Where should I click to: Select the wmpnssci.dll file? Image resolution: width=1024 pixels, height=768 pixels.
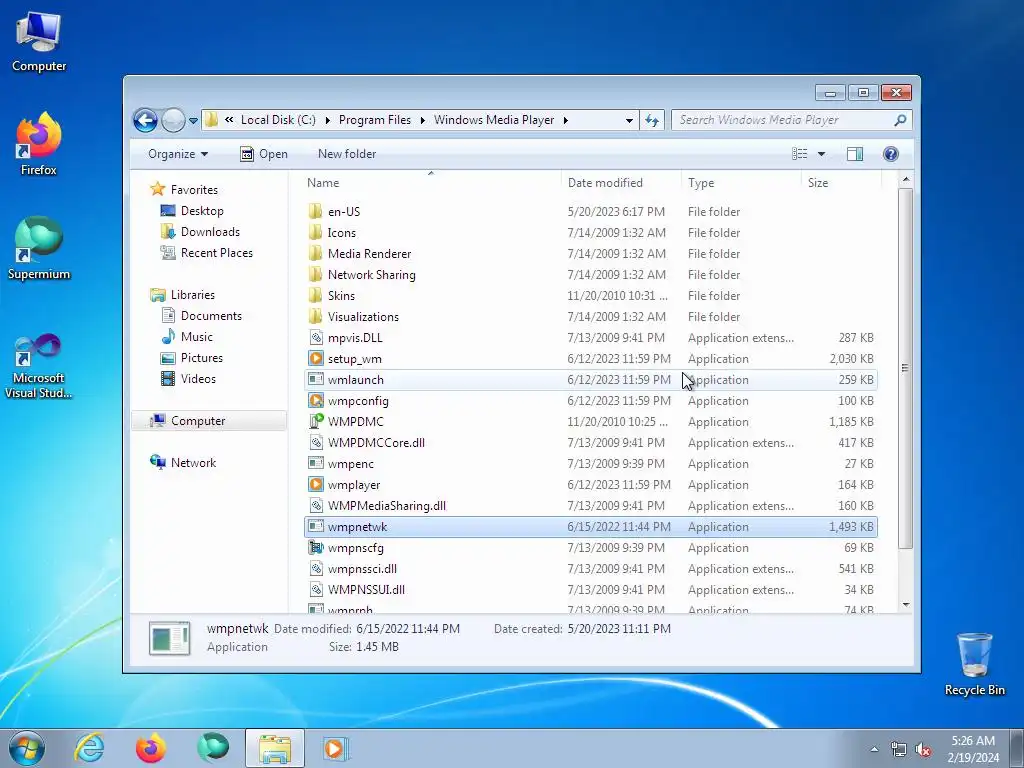362,569
